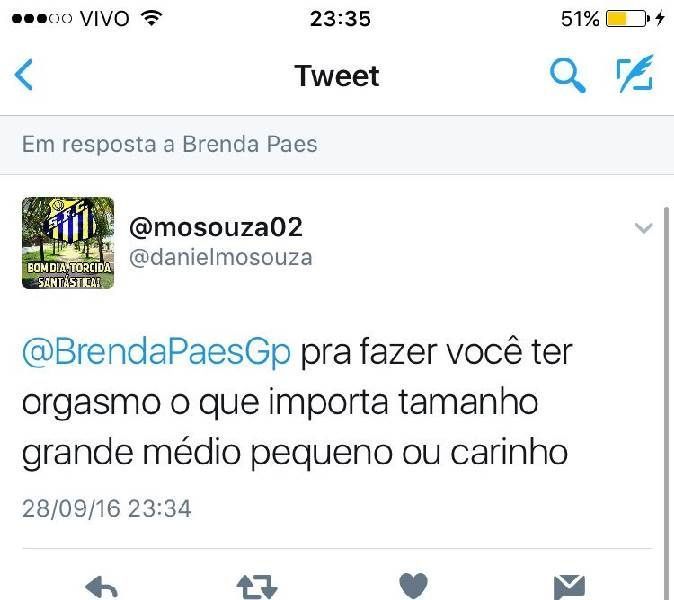Expand the tweet options chevron
The image size is (674, 600).
tap(643, 228)
